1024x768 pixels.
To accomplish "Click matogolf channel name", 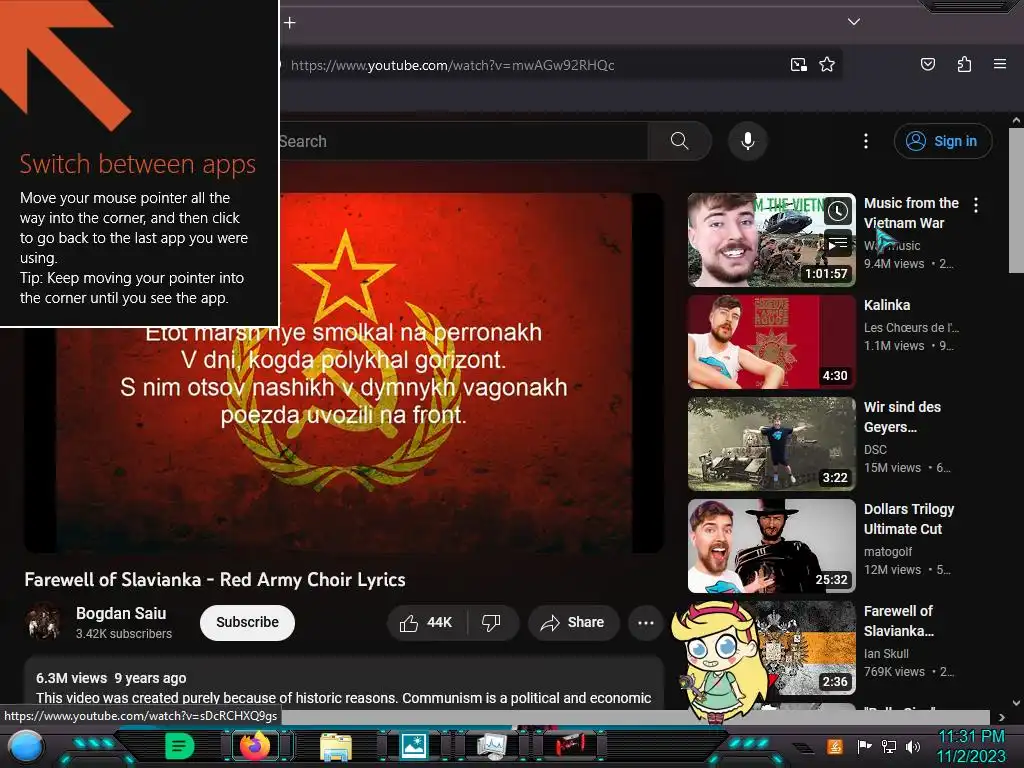I will click(888, 551).
